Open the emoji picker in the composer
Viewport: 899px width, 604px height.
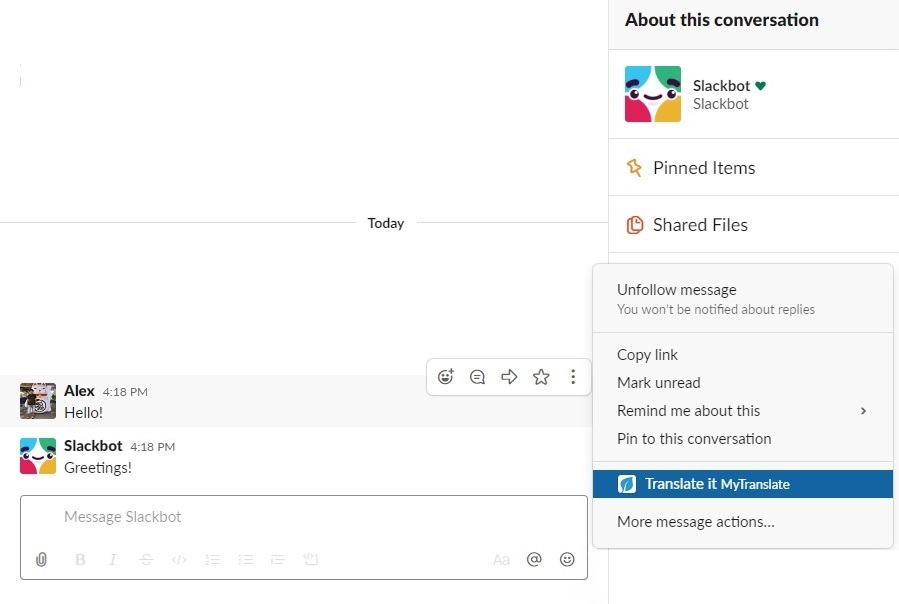[x=567, y=559]
